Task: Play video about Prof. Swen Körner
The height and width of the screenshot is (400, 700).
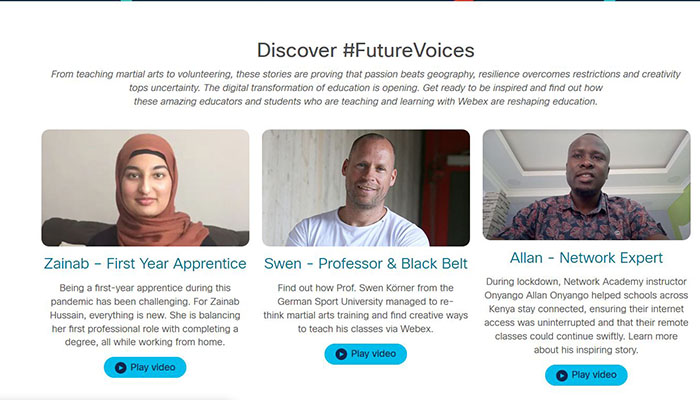Action: (x=366, y=354)
